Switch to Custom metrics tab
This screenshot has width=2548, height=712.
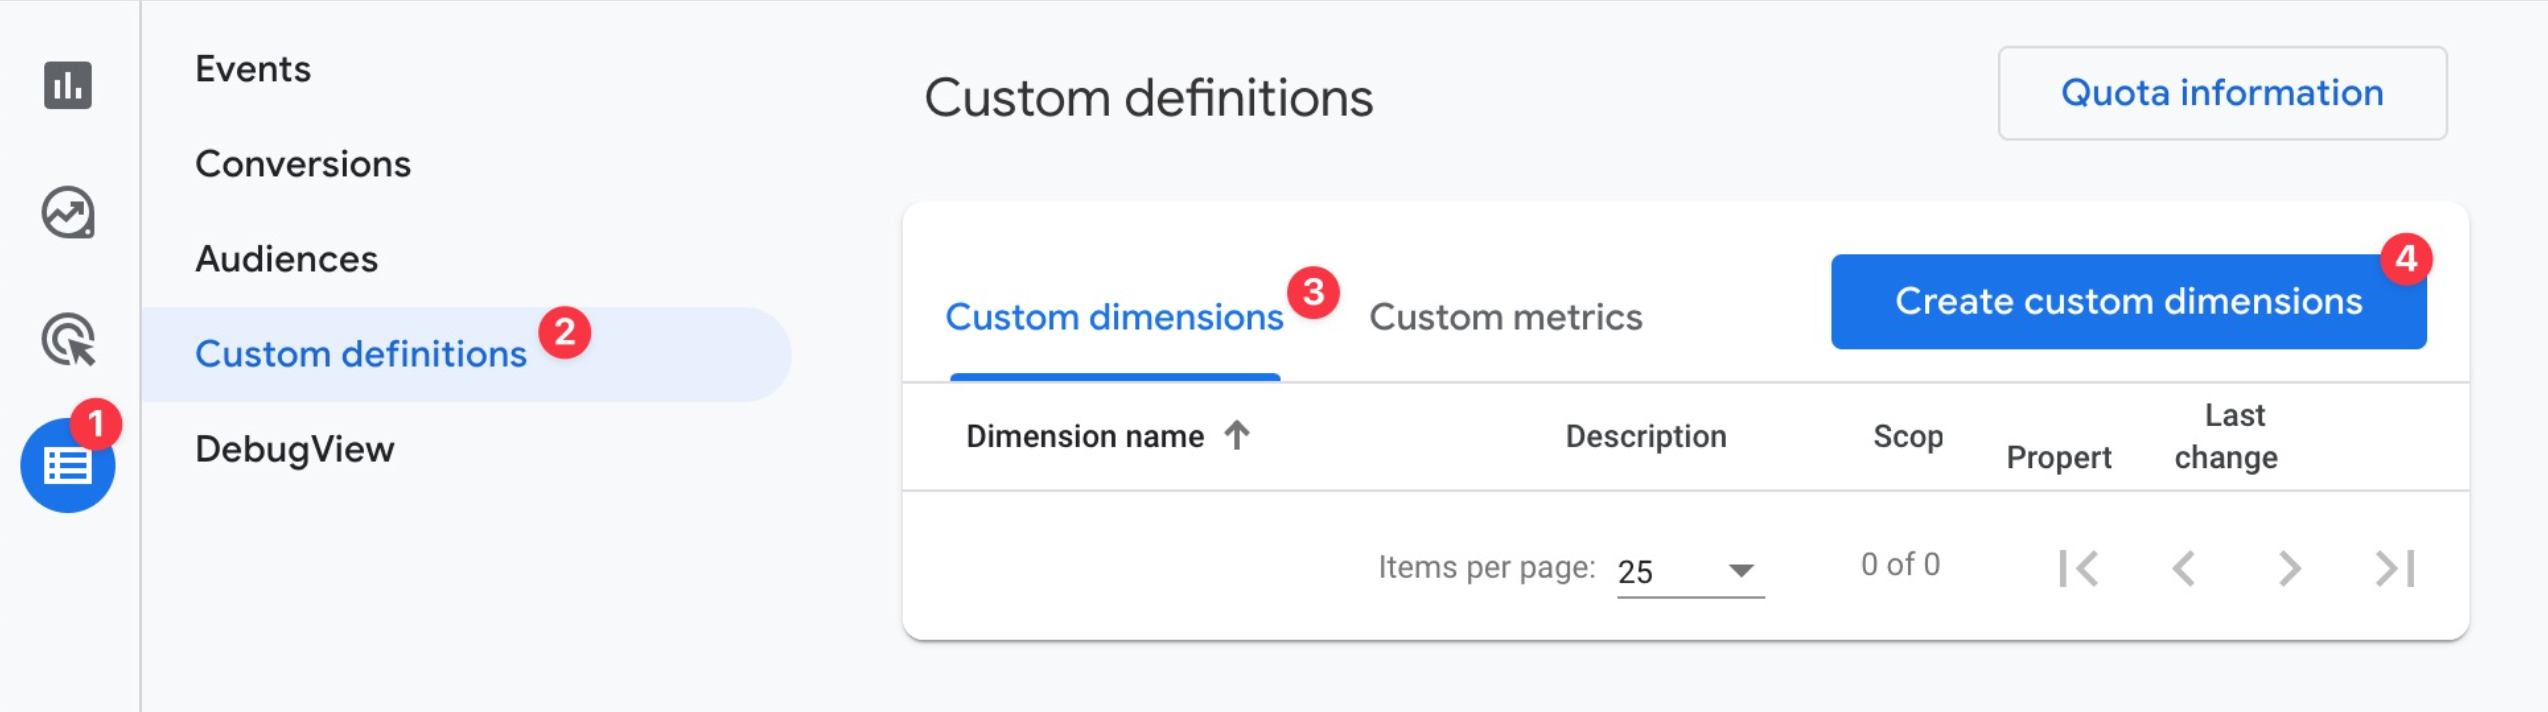pyautogui.click(x=1505, y=317)
